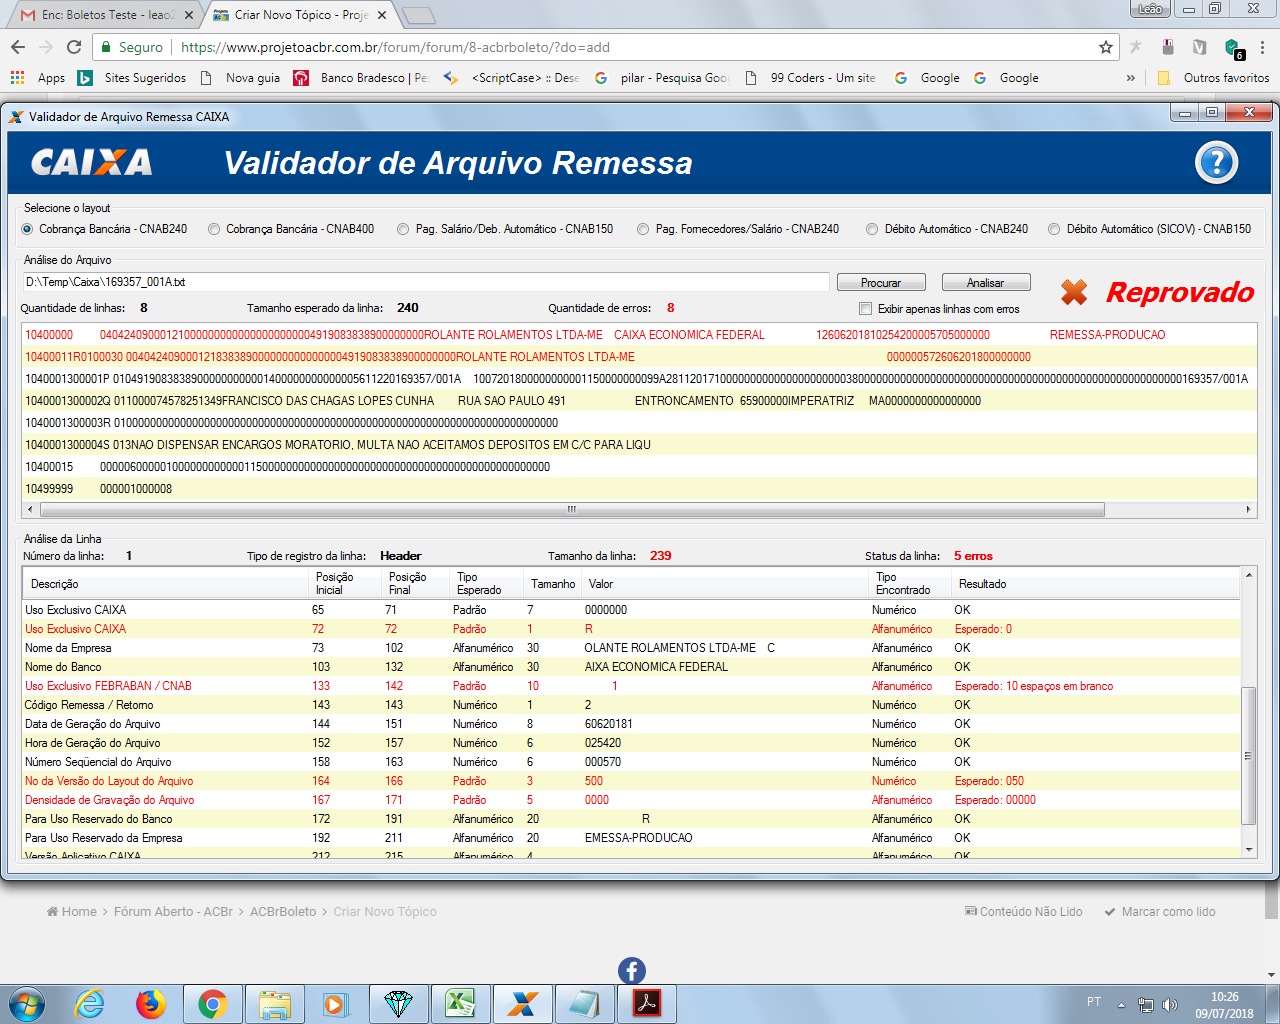Screen dimensions: 1280x1024
Task: Go back with browser back arrow
Action: coord(18,47)
